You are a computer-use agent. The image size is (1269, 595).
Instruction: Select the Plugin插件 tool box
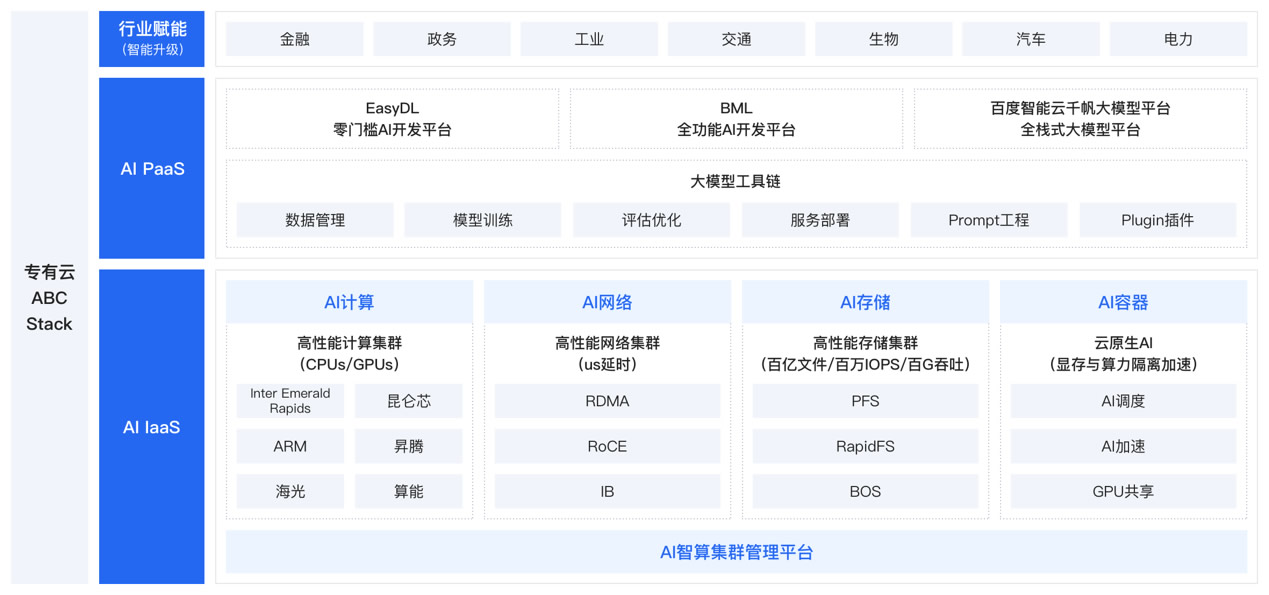point(1158,220)
